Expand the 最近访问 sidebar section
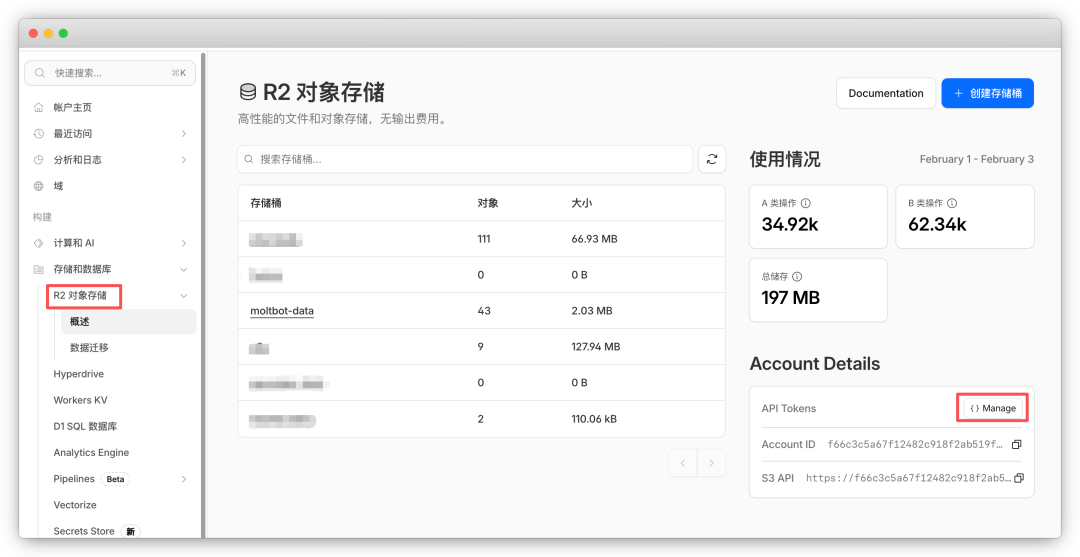 tap(184, 133)
